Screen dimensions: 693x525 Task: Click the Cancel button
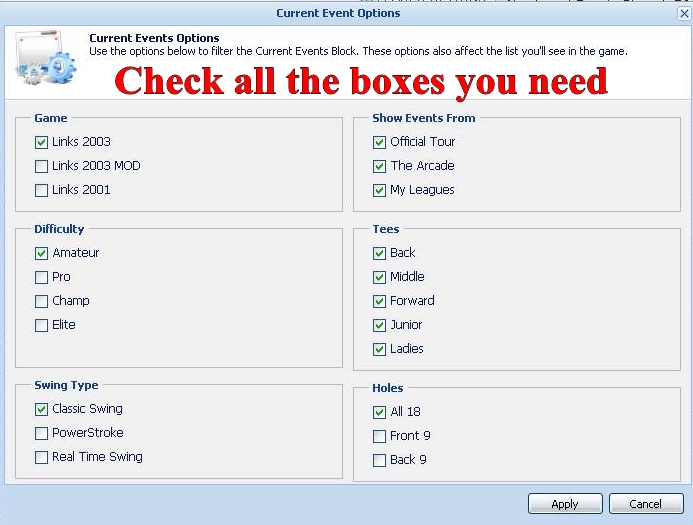point(646,504)
